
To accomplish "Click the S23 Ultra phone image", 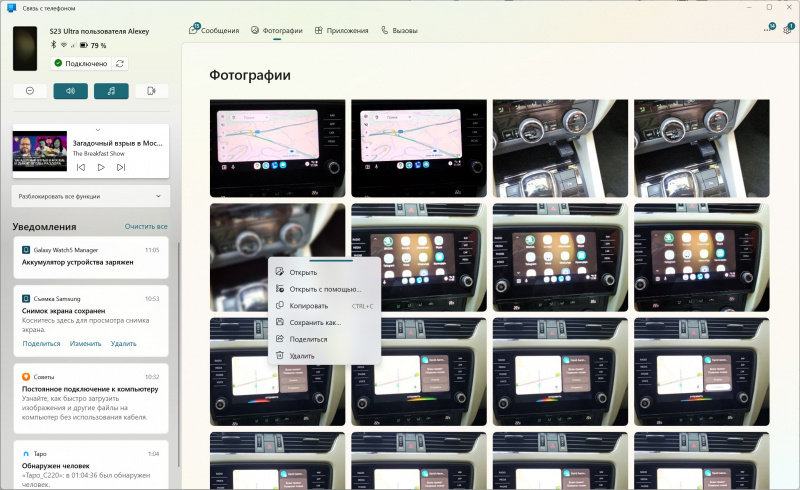I will pyautogui.click(x=25, y=49).
